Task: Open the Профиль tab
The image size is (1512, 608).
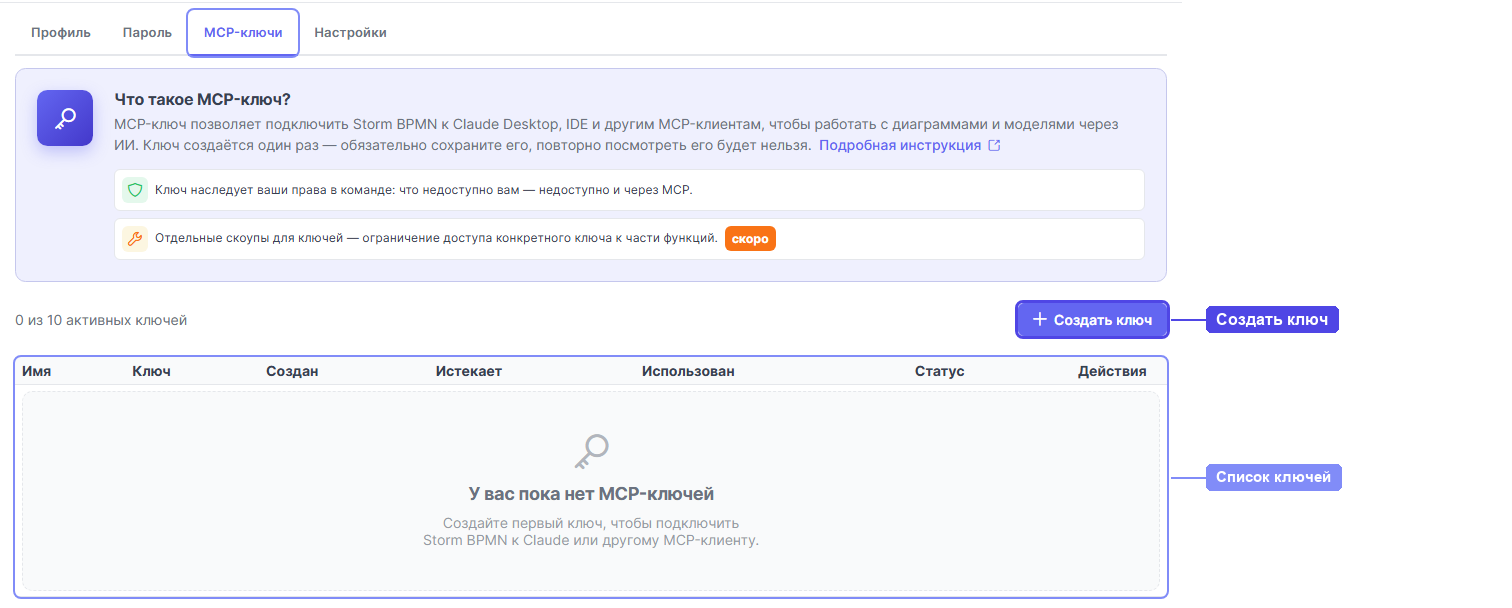Action: [61, 33]
